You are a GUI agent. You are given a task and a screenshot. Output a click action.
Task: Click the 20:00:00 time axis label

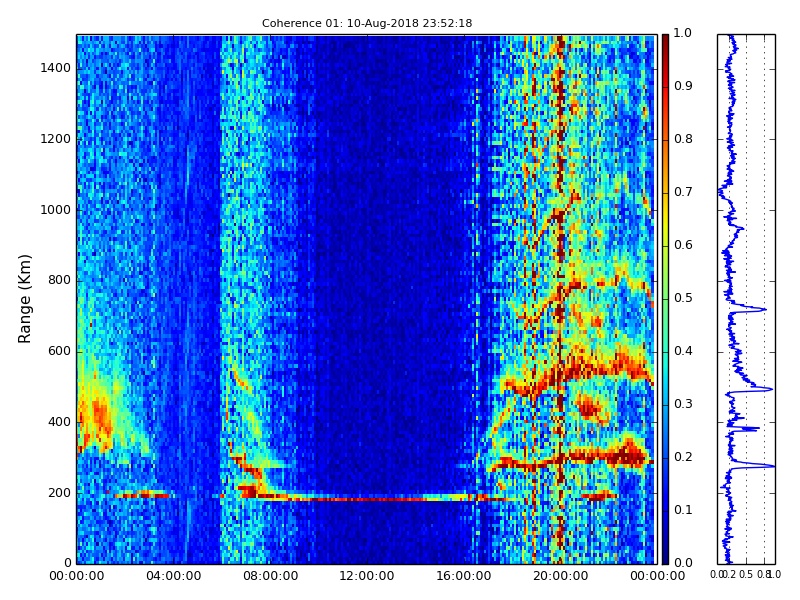[561, 576]
